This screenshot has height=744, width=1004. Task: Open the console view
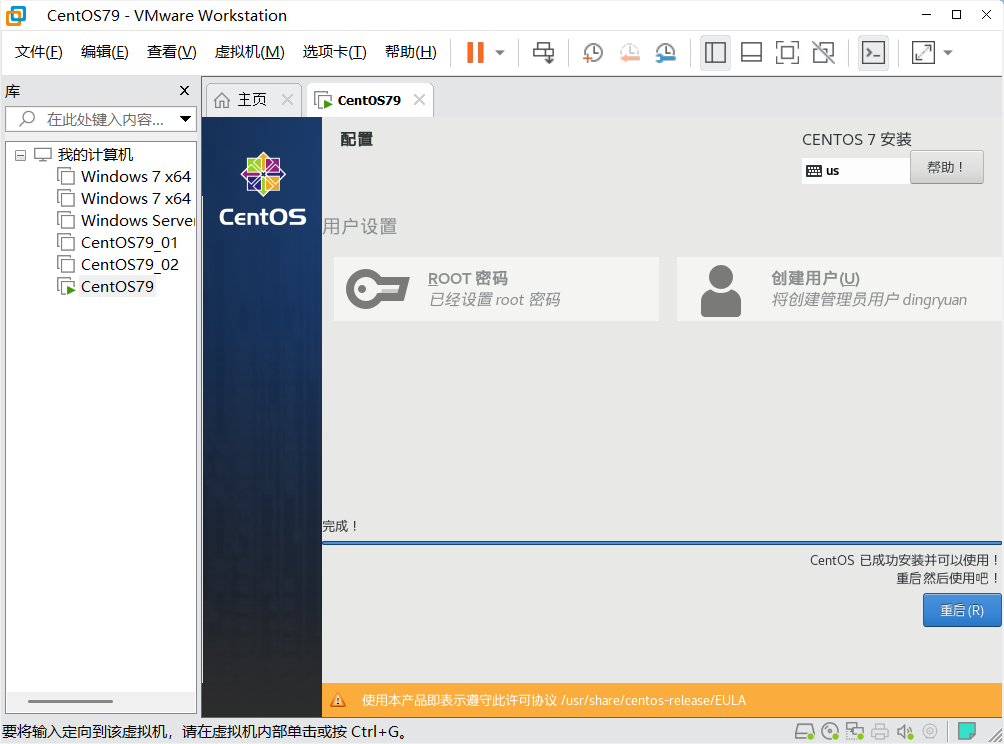(x=873, y=53)
